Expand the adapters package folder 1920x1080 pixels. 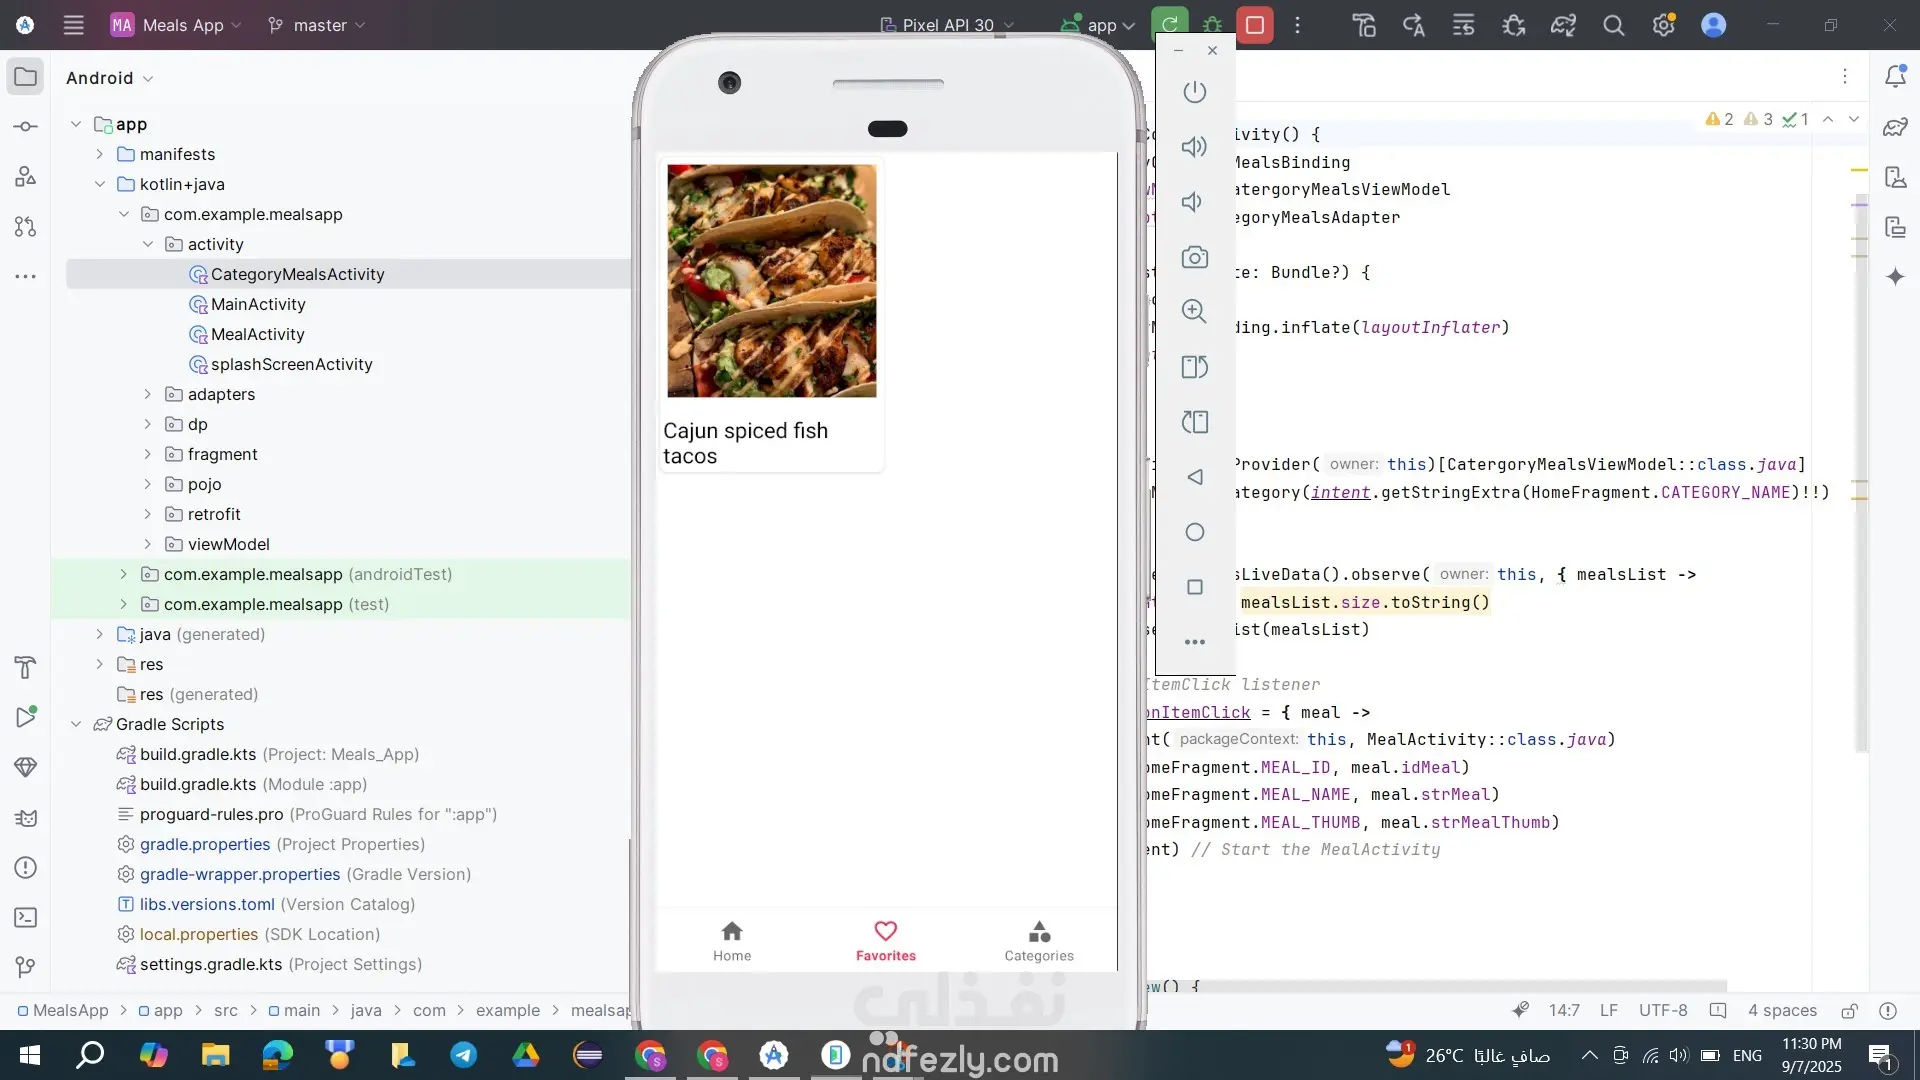coord(148,394)
